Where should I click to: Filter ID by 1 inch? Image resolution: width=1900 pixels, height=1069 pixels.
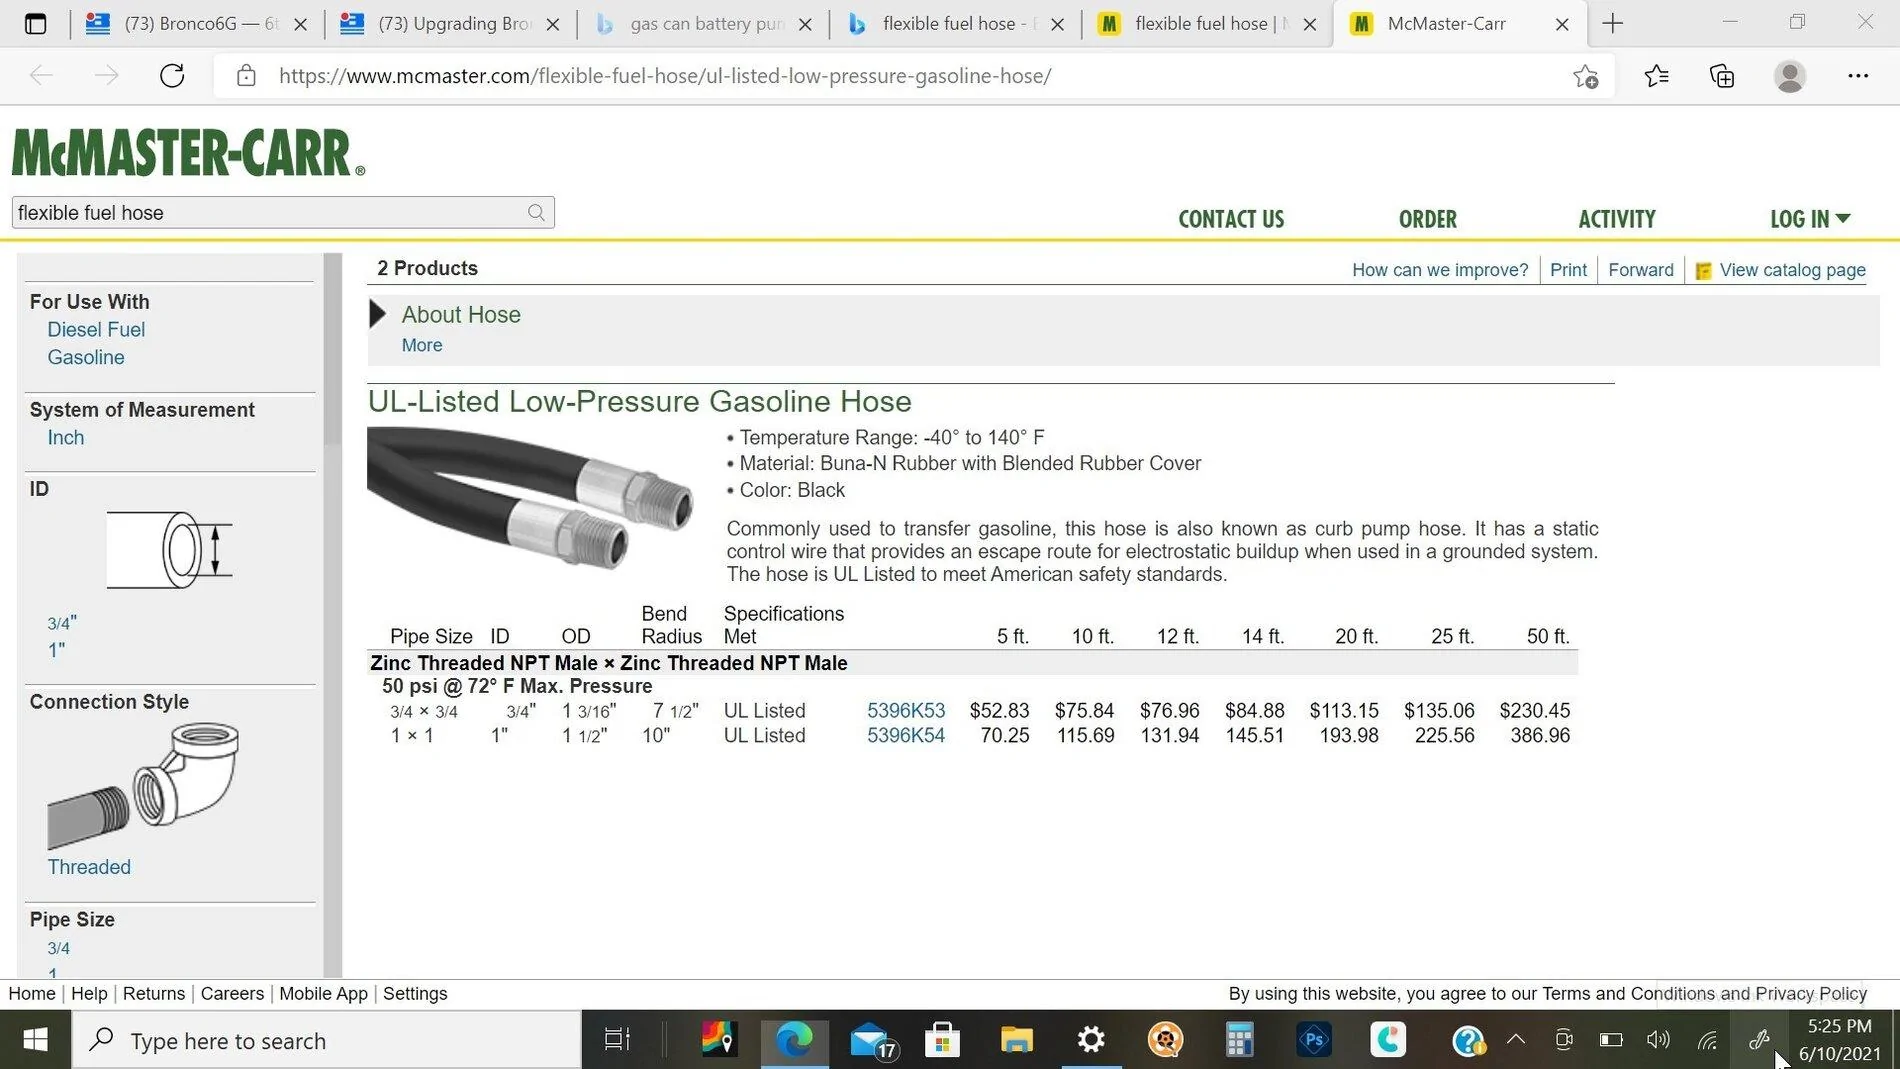tap(56, 650)
